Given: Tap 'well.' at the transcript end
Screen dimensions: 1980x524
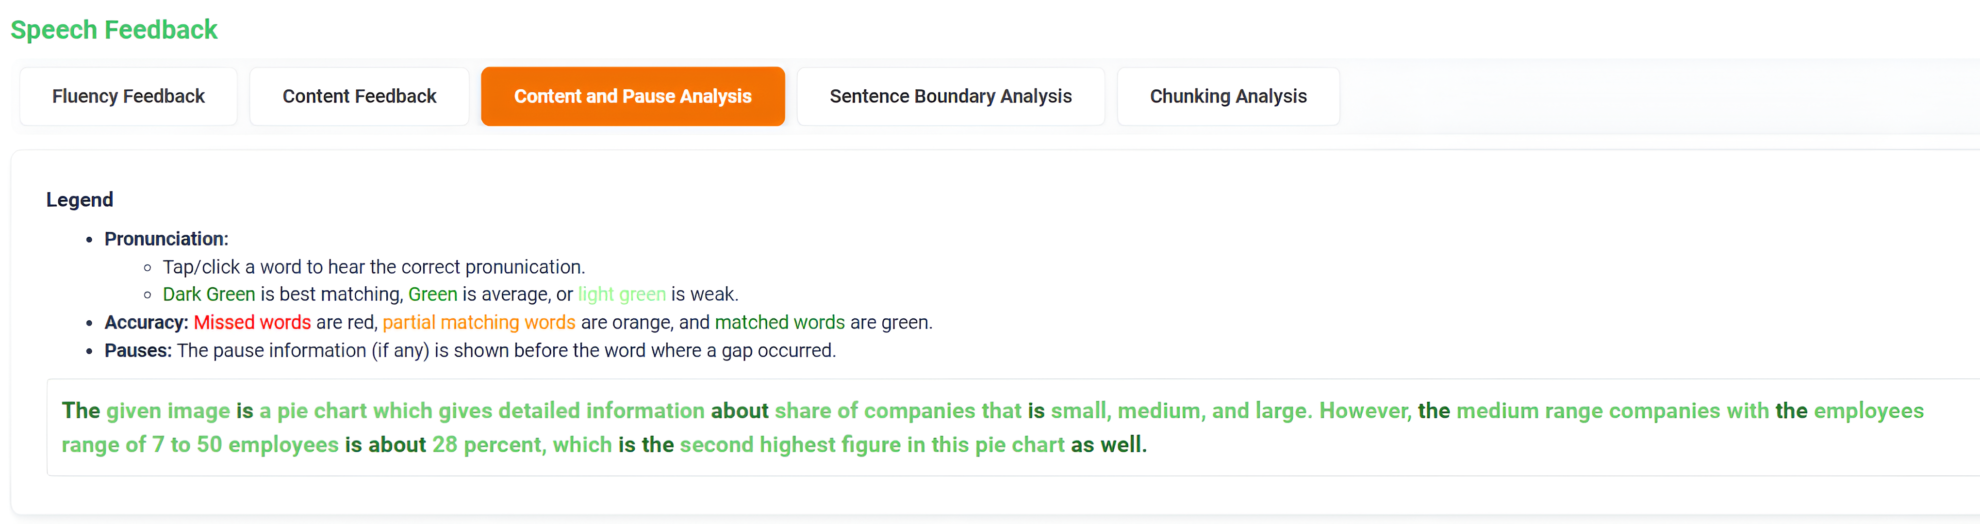Looking at the screenshot, I should (1123, 445).
